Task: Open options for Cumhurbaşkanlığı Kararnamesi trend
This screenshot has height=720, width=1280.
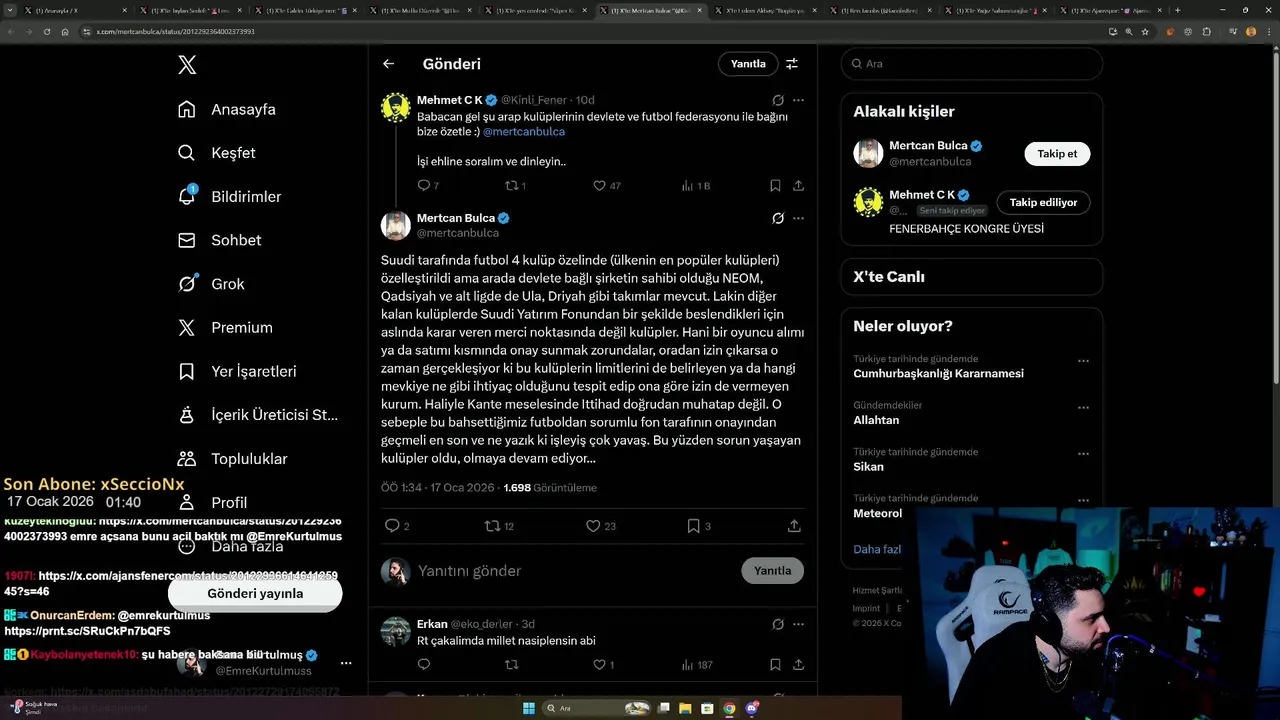Action: pos(1083,361)
